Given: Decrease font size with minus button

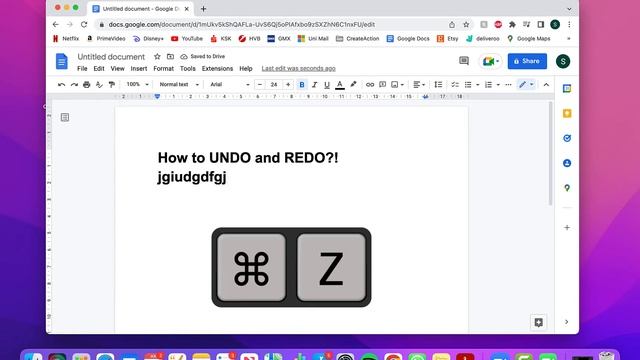Looking at the screenshot, I should (260, 84).
